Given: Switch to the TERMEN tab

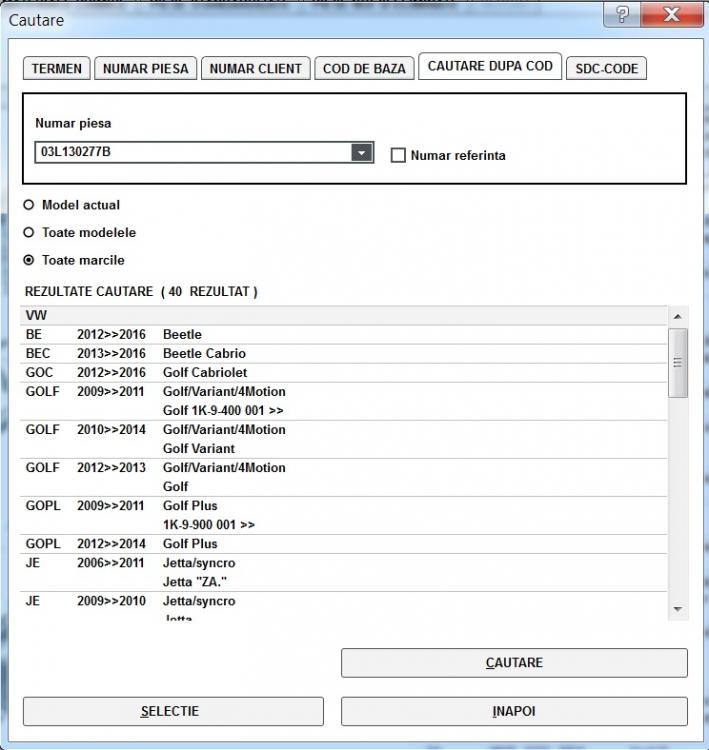Looking at the screenshot, I should pos(57,69).
